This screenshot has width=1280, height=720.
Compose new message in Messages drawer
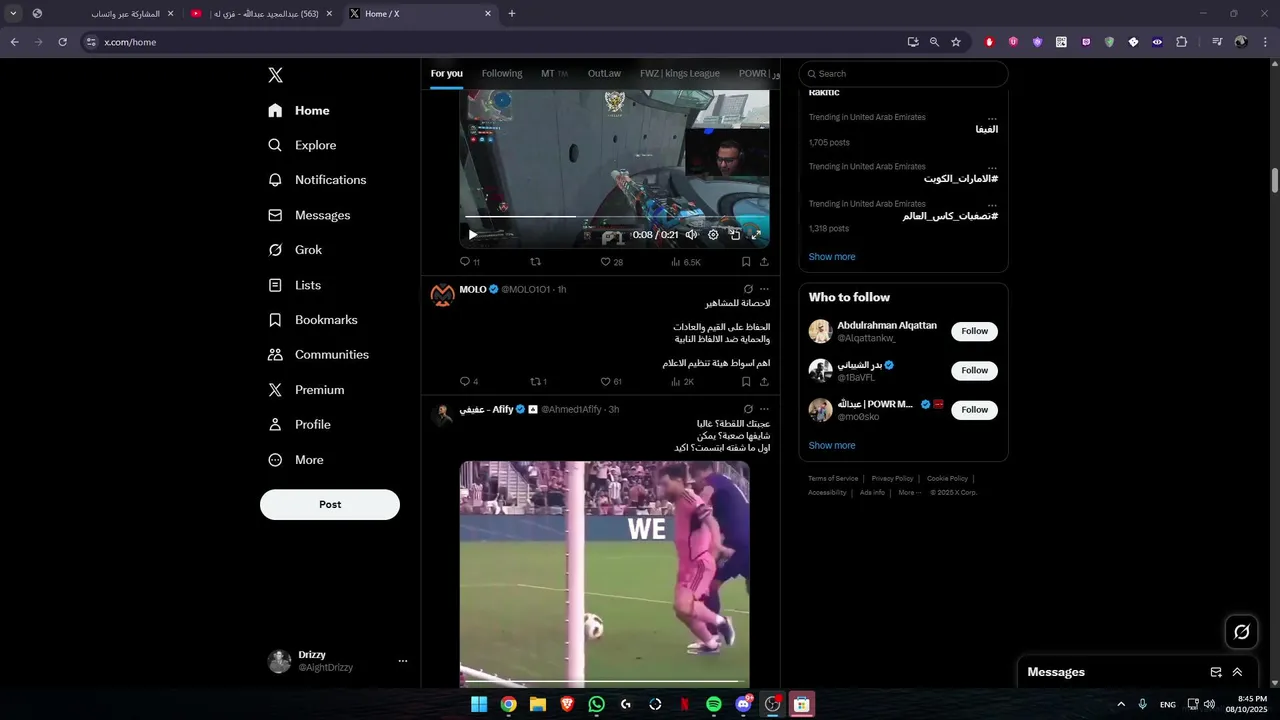point(1216,672)
